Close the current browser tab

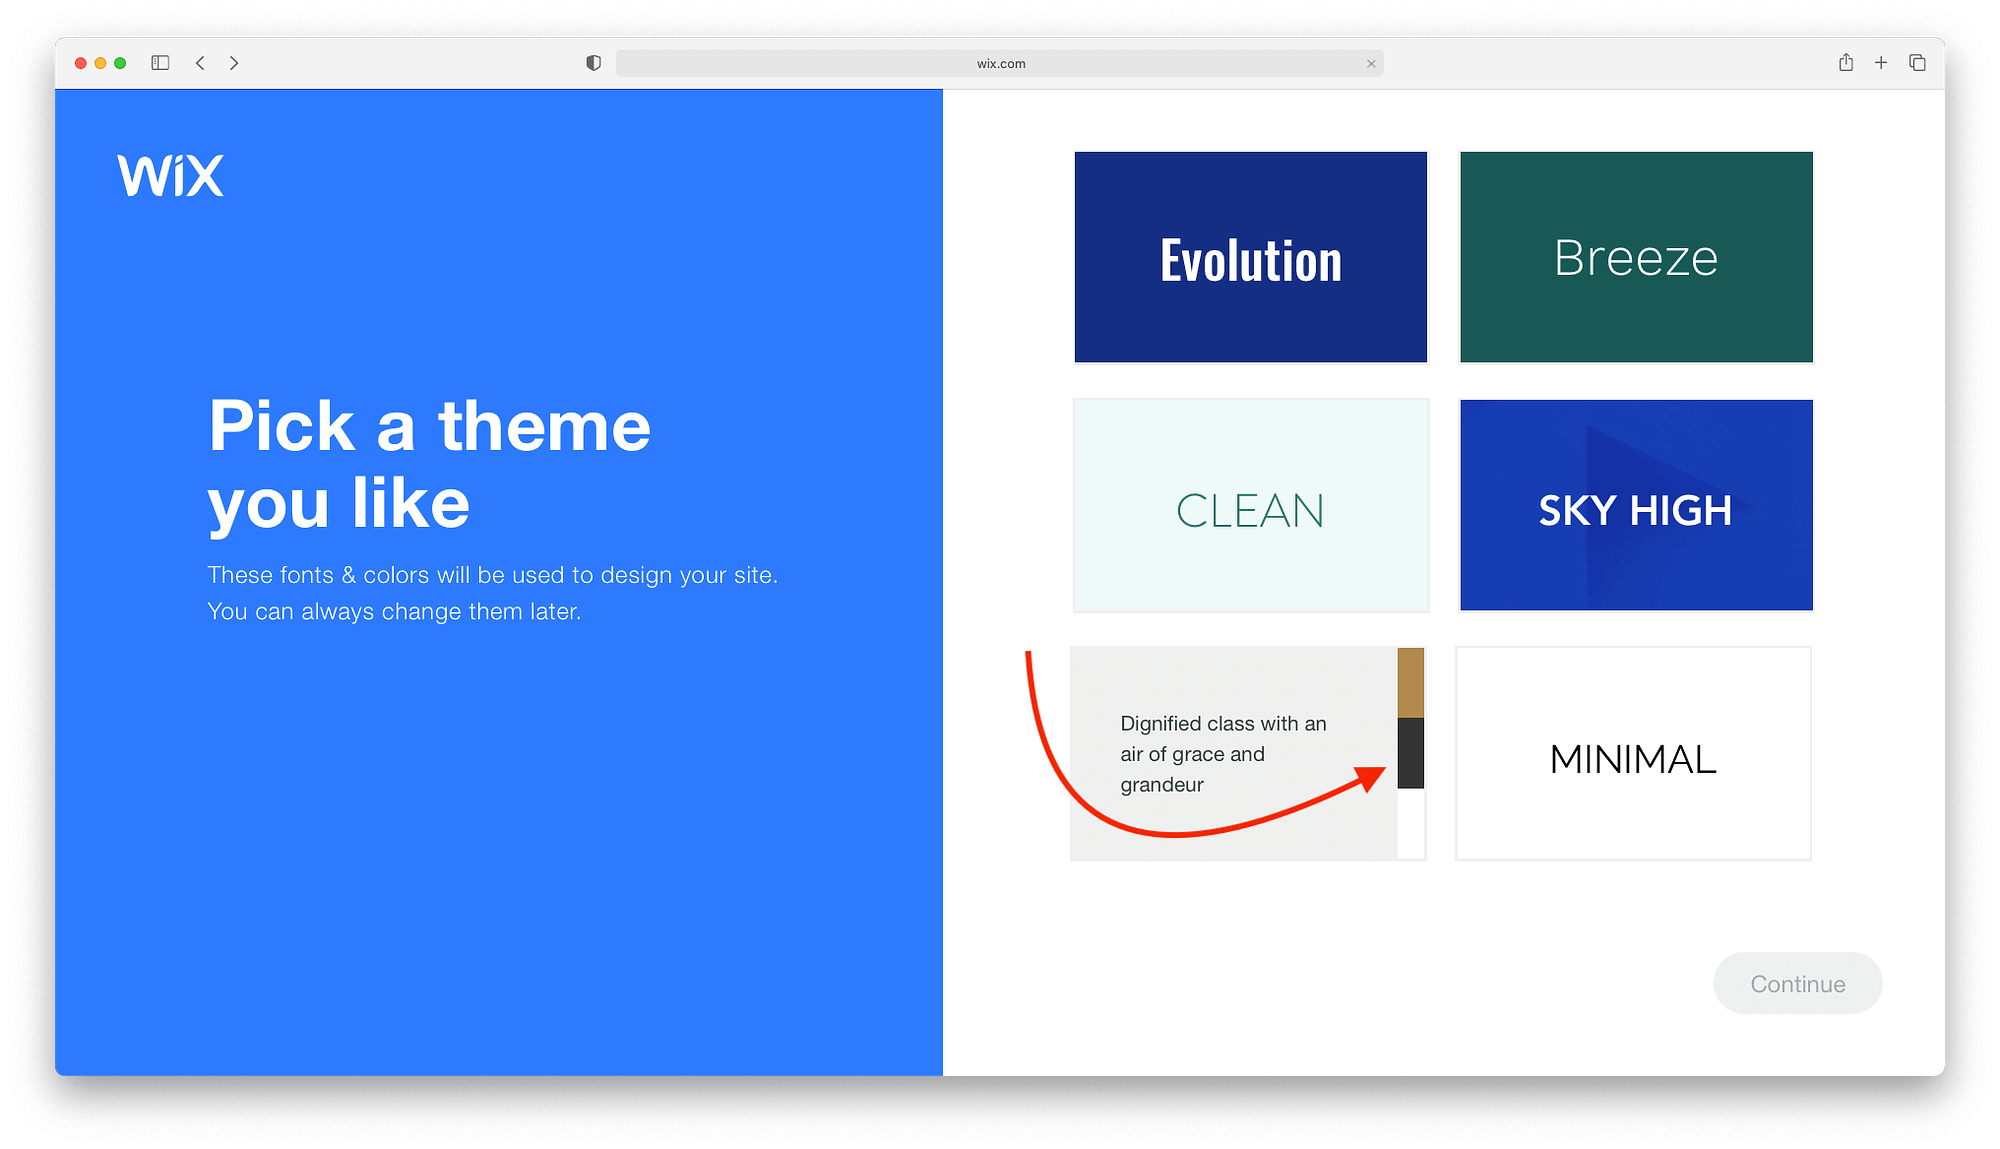point(1371,63)
